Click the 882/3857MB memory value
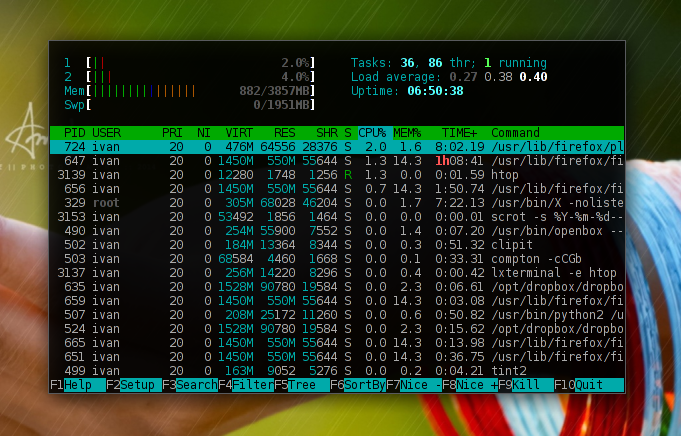This screenshot has width=681, height=436. 274,91
